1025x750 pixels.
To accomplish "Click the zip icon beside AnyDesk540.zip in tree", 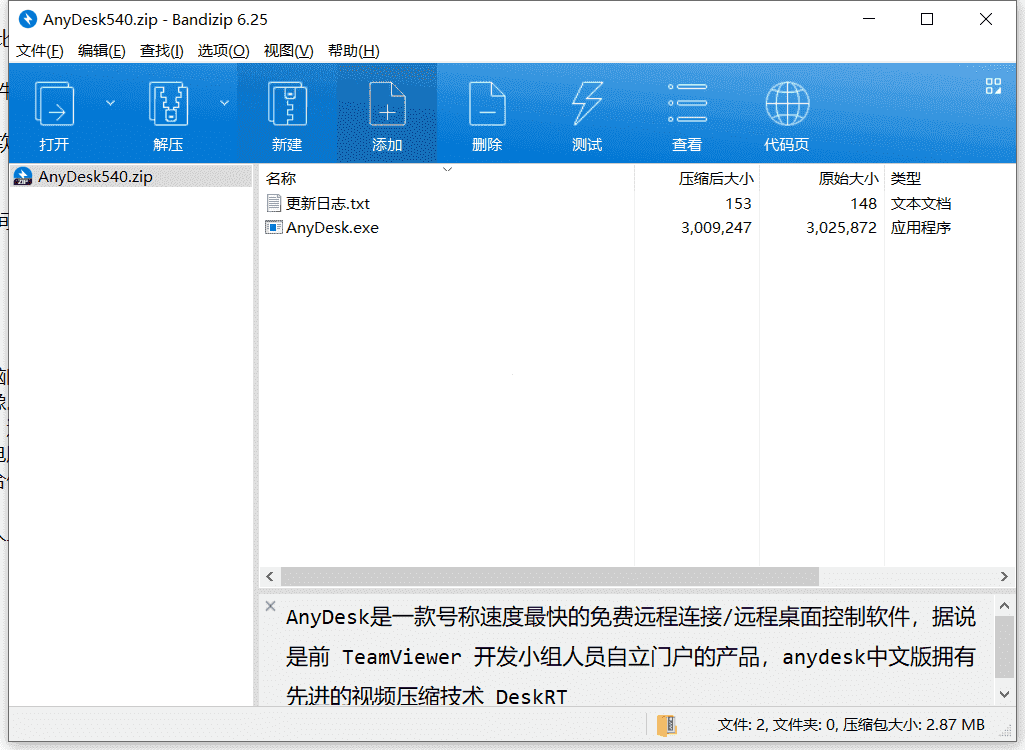I will click(23, 177).
